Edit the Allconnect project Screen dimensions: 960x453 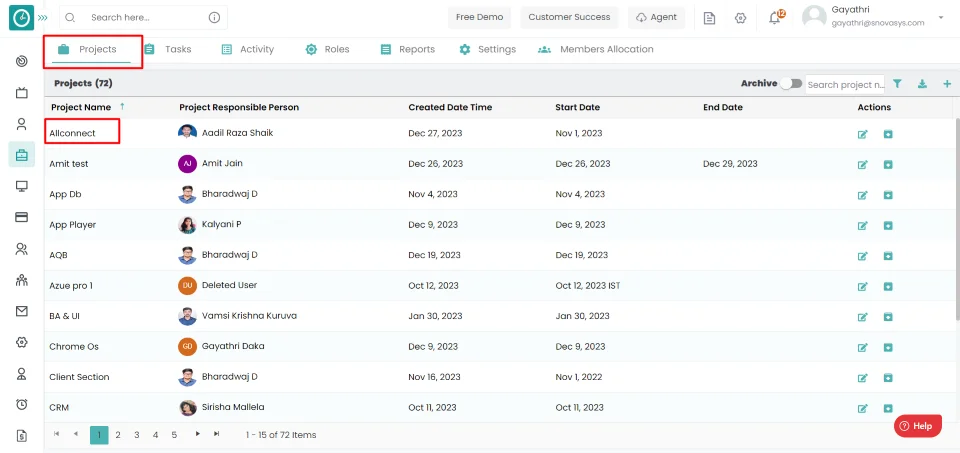(x=863, y=134)
